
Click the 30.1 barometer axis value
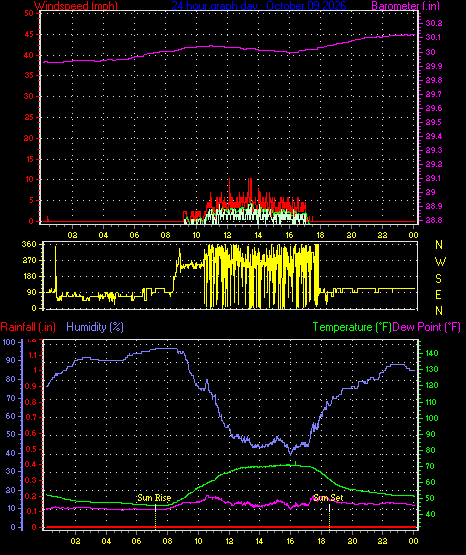(x=433, y=38)
